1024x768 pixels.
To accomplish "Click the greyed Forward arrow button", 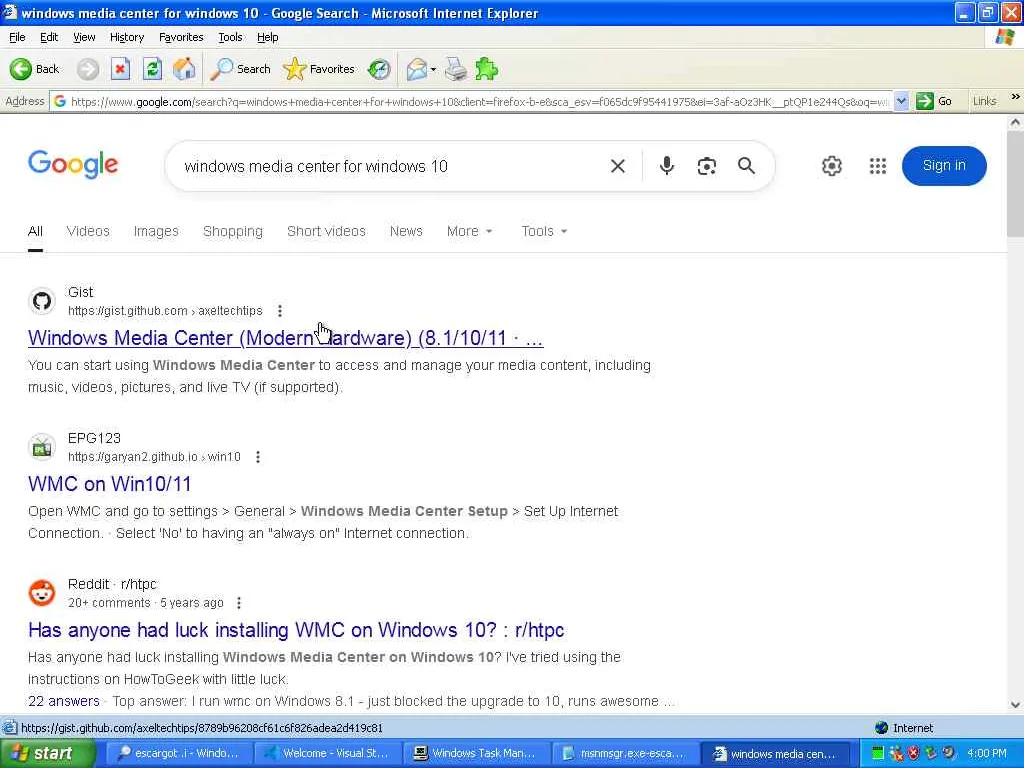I will pos(88,69).
